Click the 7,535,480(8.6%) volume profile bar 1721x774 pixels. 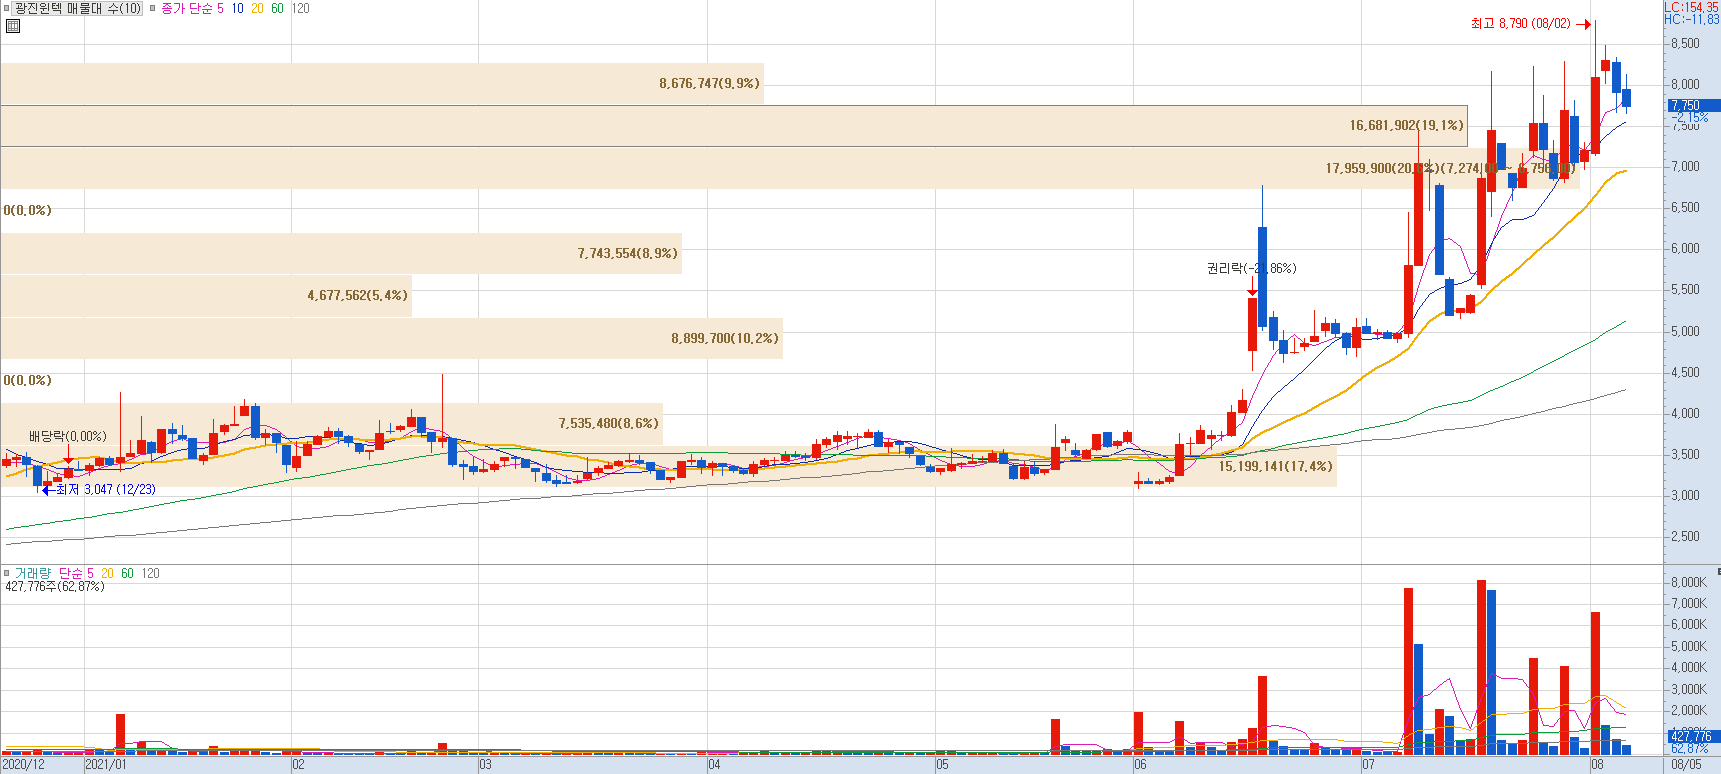331,423
